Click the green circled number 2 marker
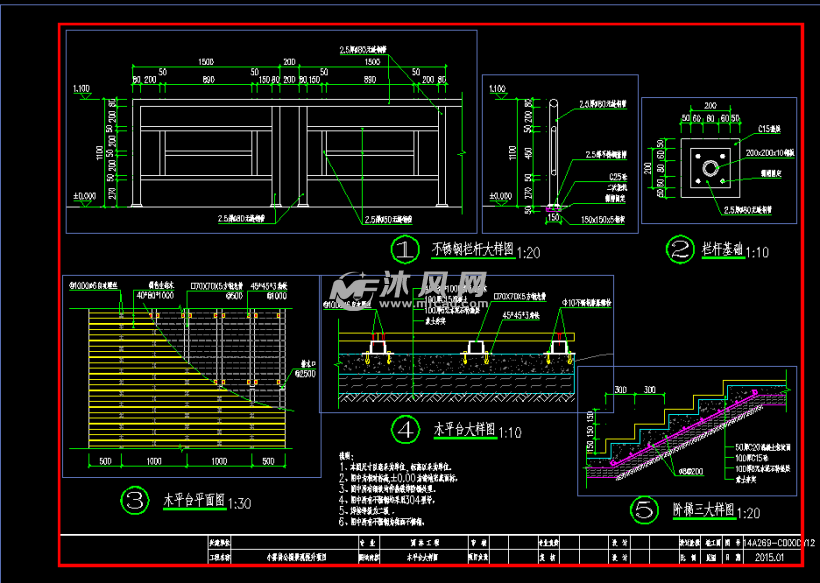The height and width of the screenshot is (583, 820). click(680, 249)
